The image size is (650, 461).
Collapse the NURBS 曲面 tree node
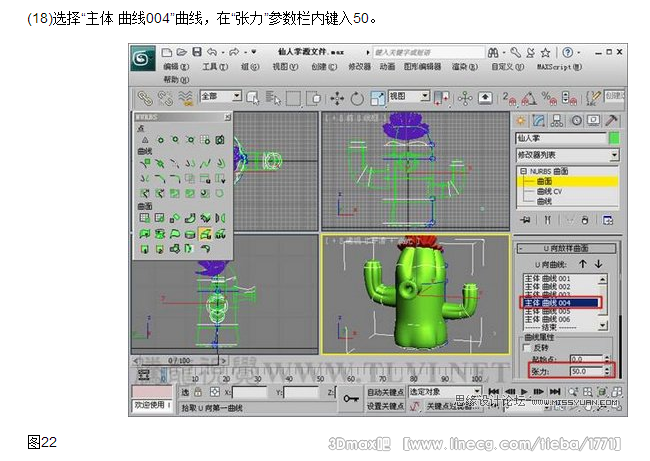(x=523, y=171)
